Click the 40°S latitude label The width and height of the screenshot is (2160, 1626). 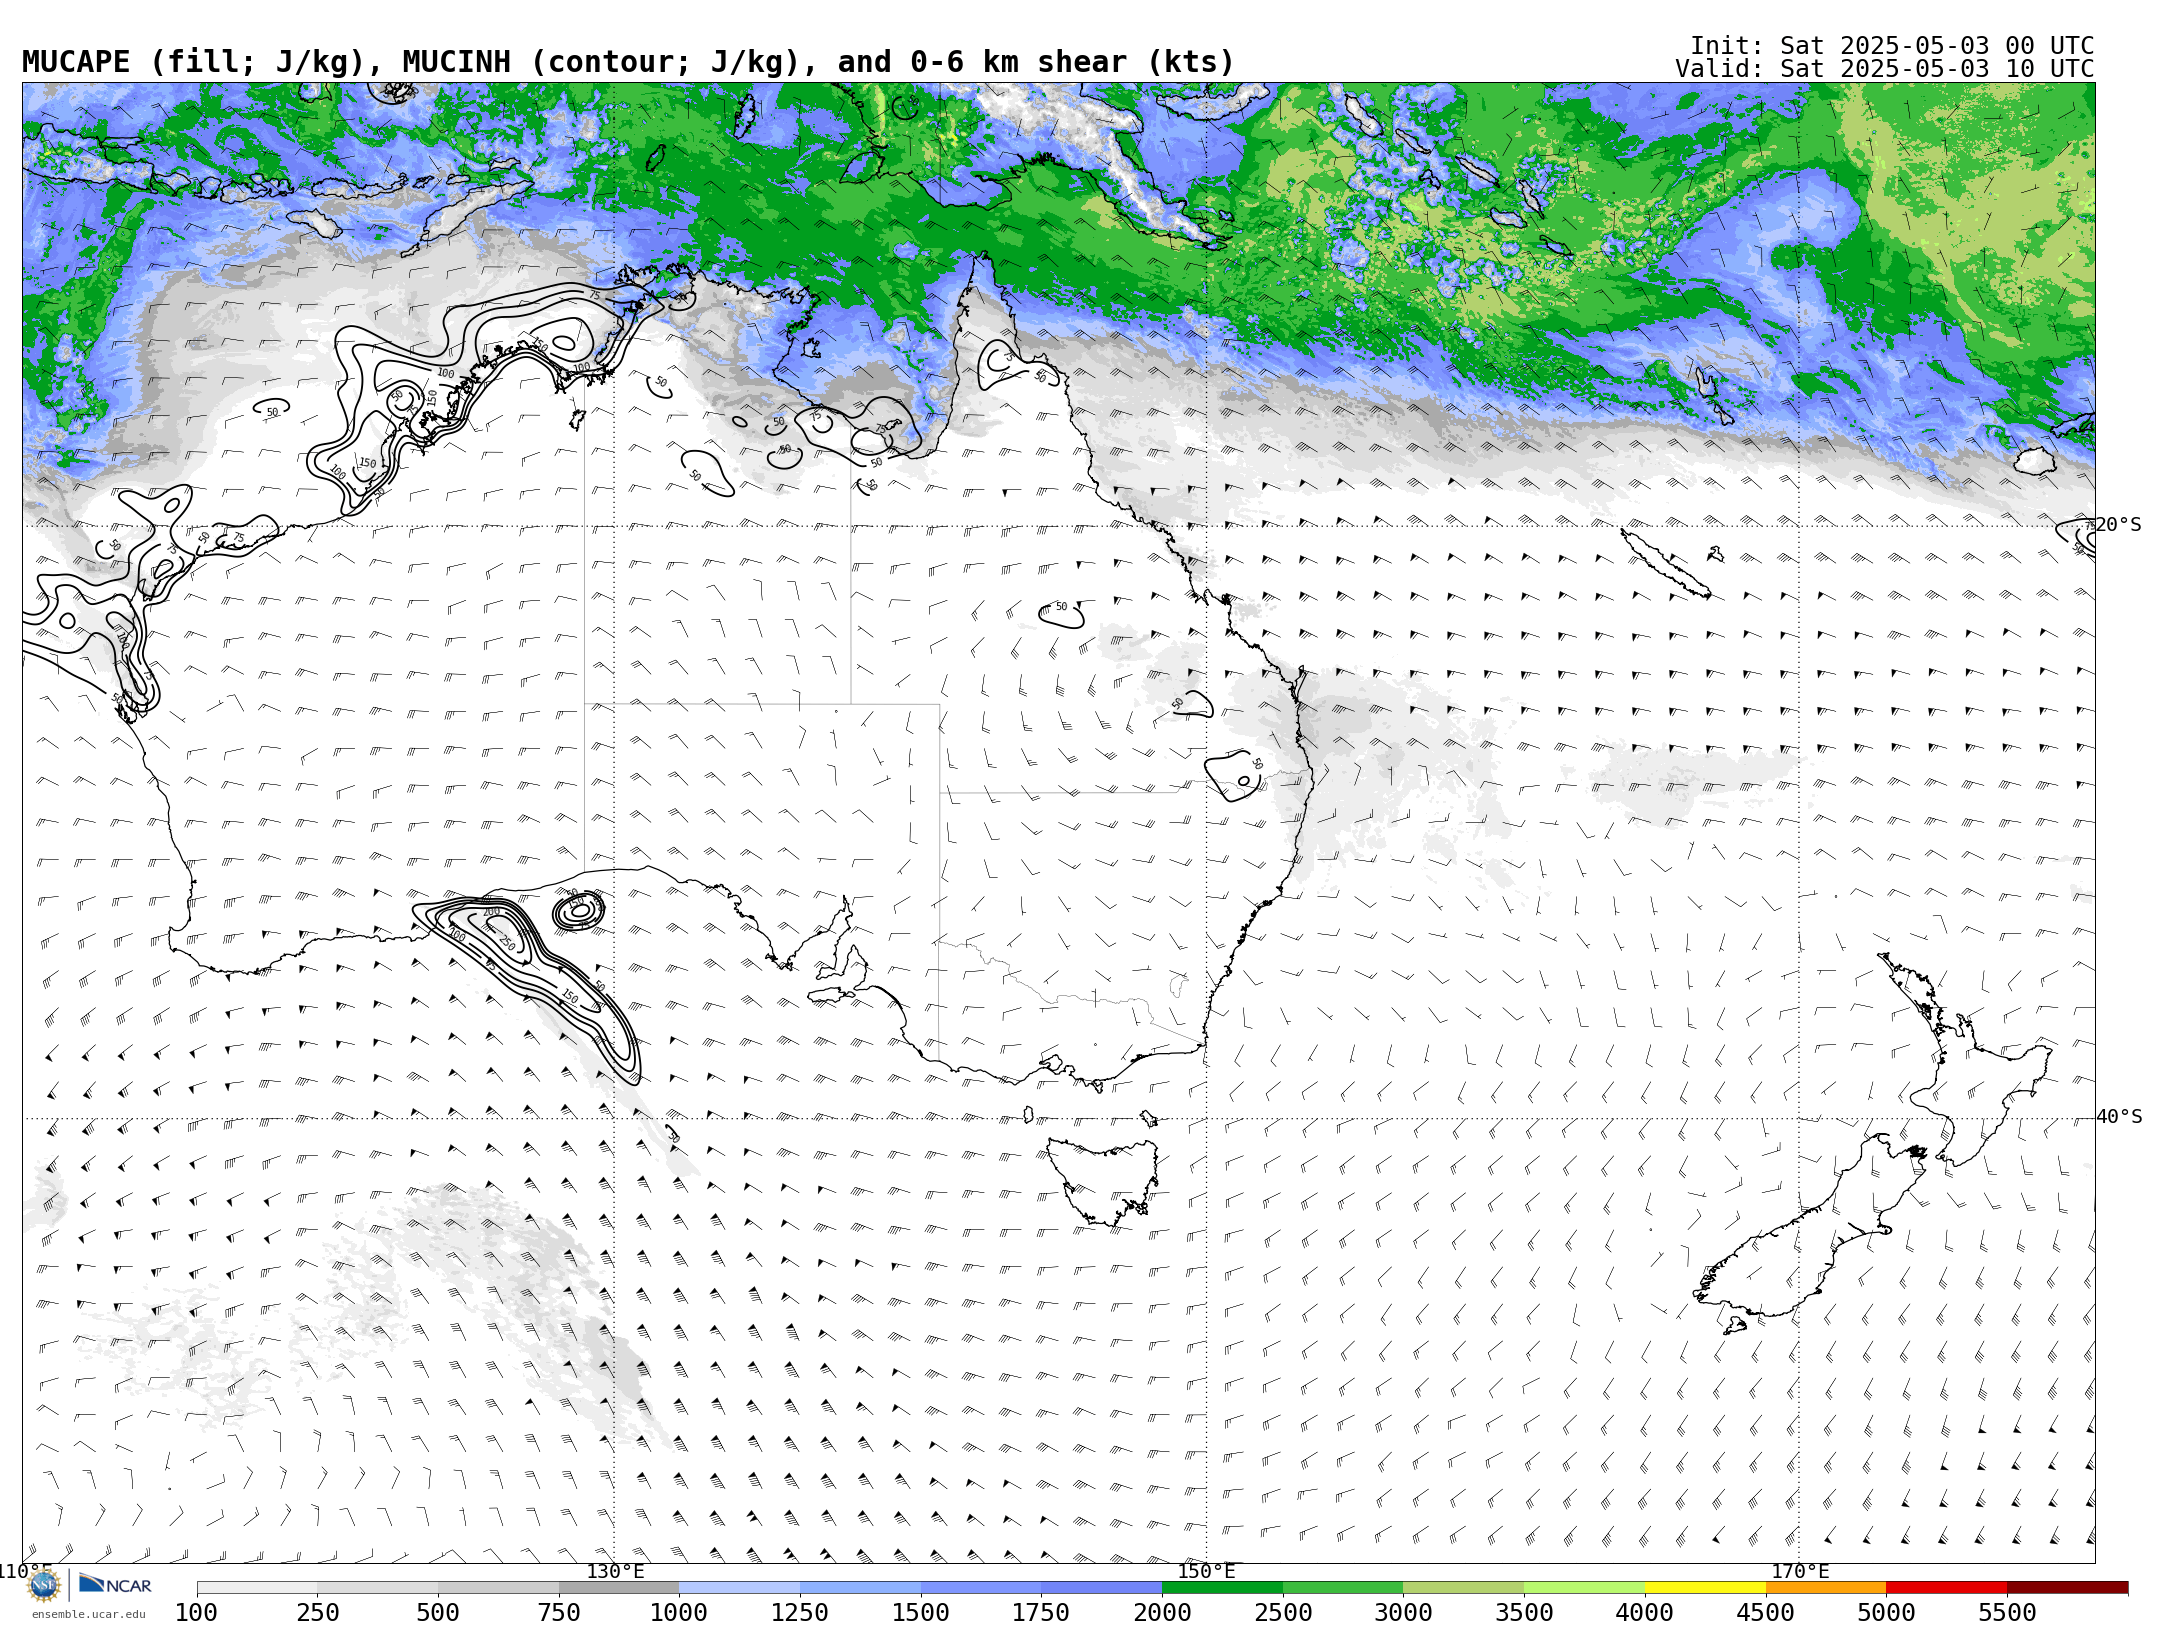[x=2119, y=1117]
